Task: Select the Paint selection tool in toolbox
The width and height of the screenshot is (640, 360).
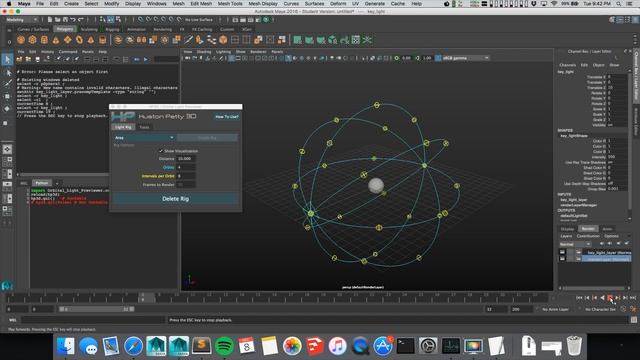Action: coord(7,84)
